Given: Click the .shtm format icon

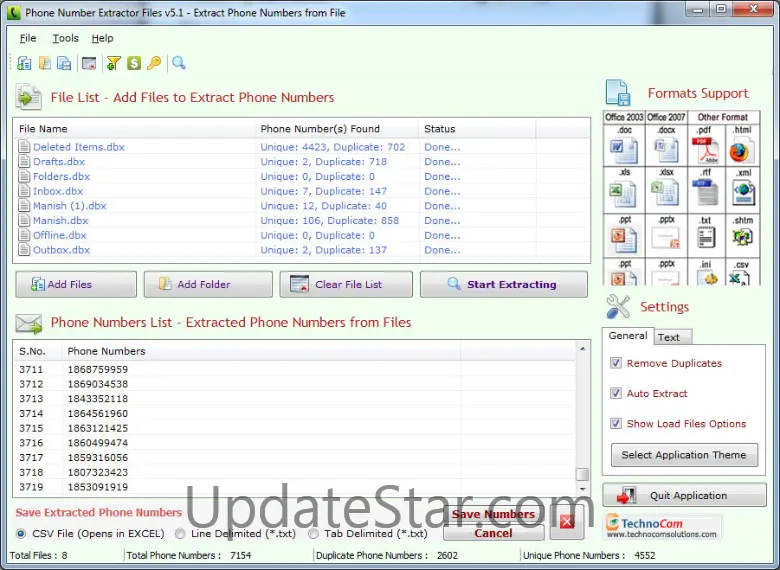Looking at the screenshot, I should 742,237.
